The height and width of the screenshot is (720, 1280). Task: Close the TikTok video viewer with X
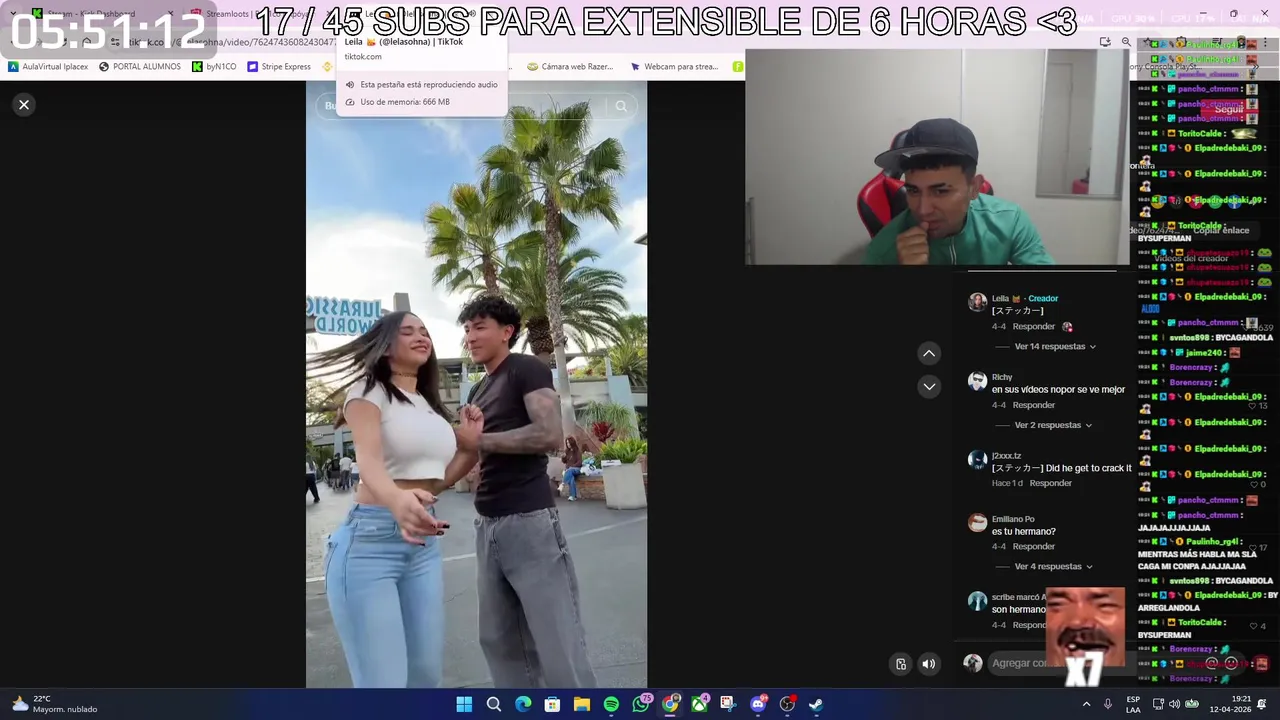tap(24, 105)
